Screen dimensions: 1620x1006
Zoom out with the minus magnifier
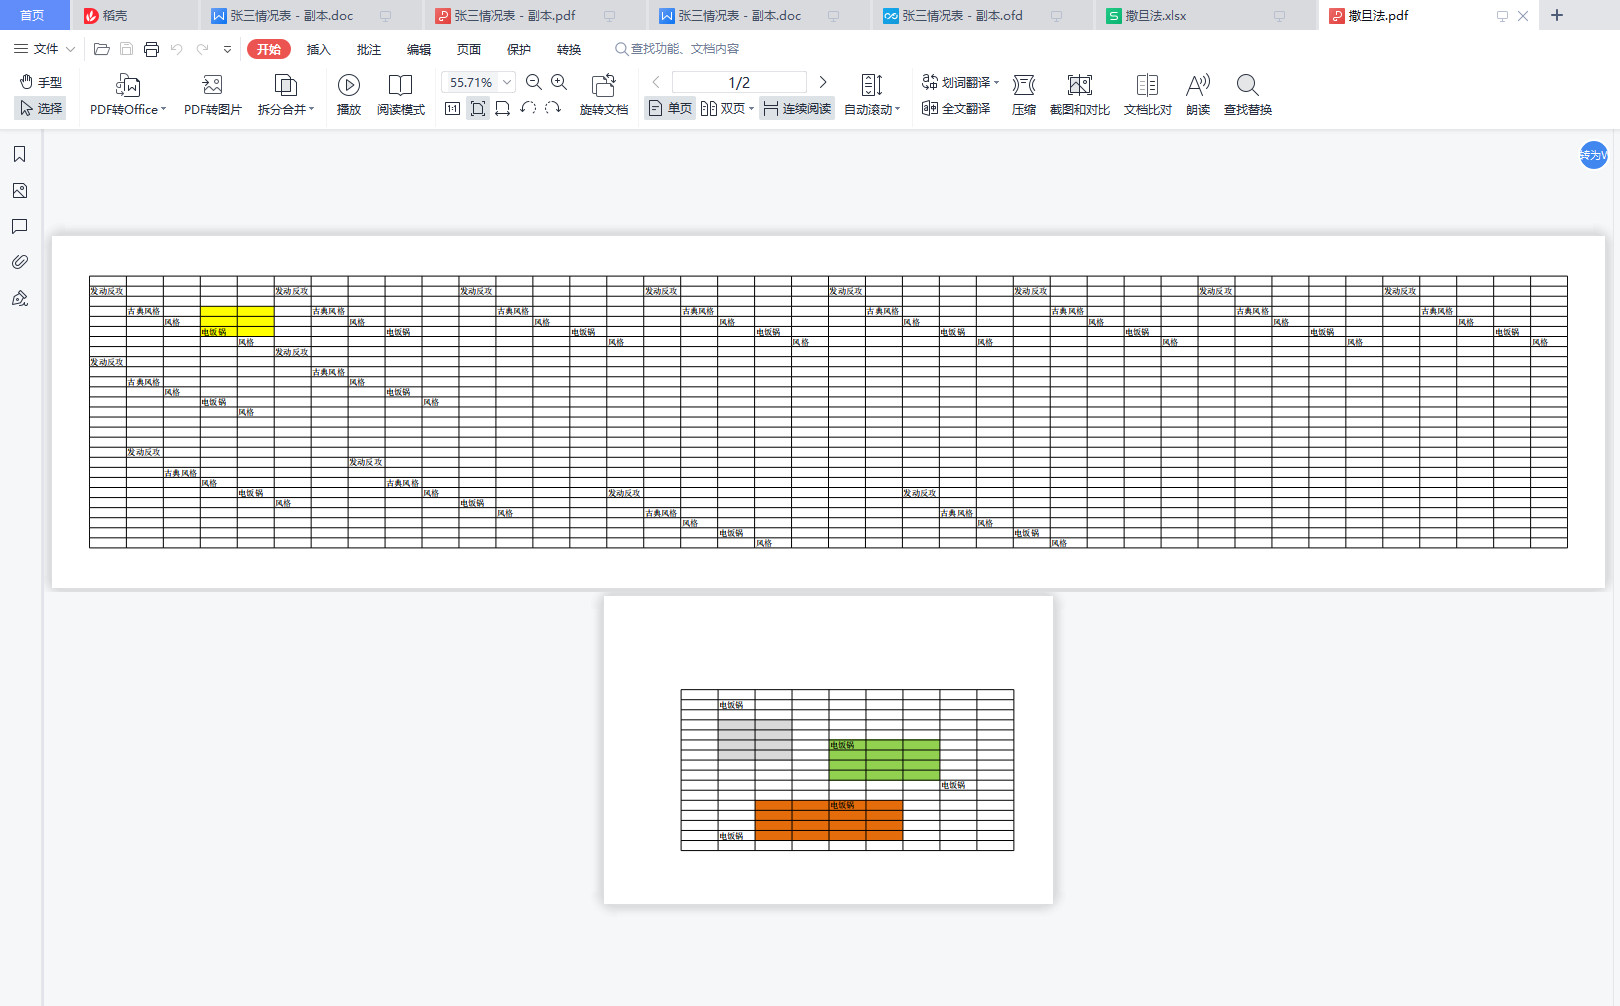(534, 82)
